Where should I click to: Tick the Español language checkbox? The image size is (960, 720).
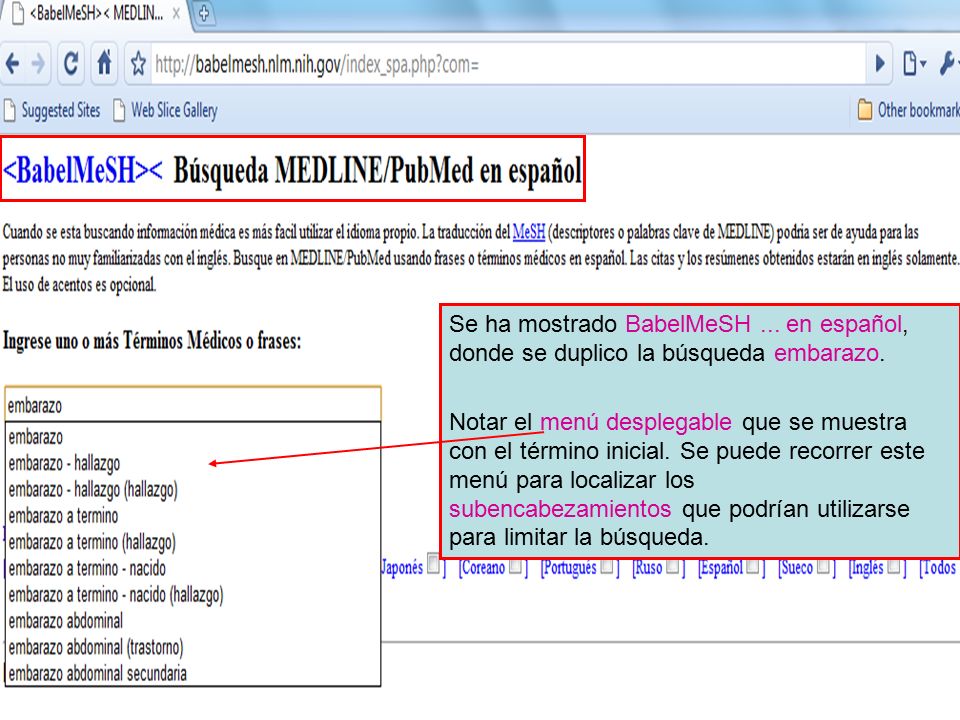pyautogui.click(x=753, y=567)
